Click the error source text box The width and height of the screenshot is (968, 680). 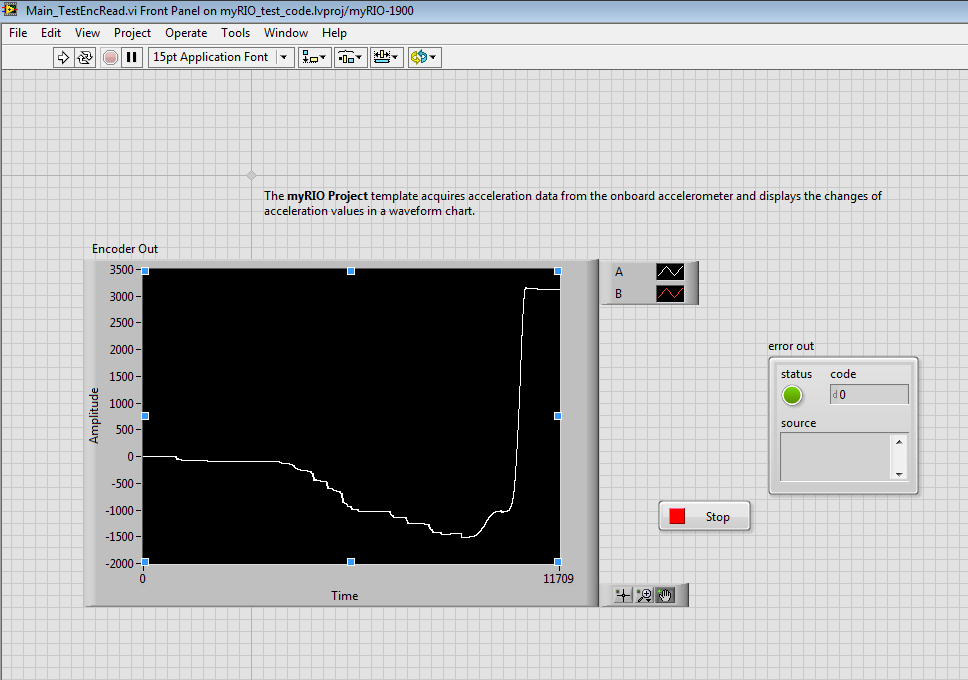(835, 457)
